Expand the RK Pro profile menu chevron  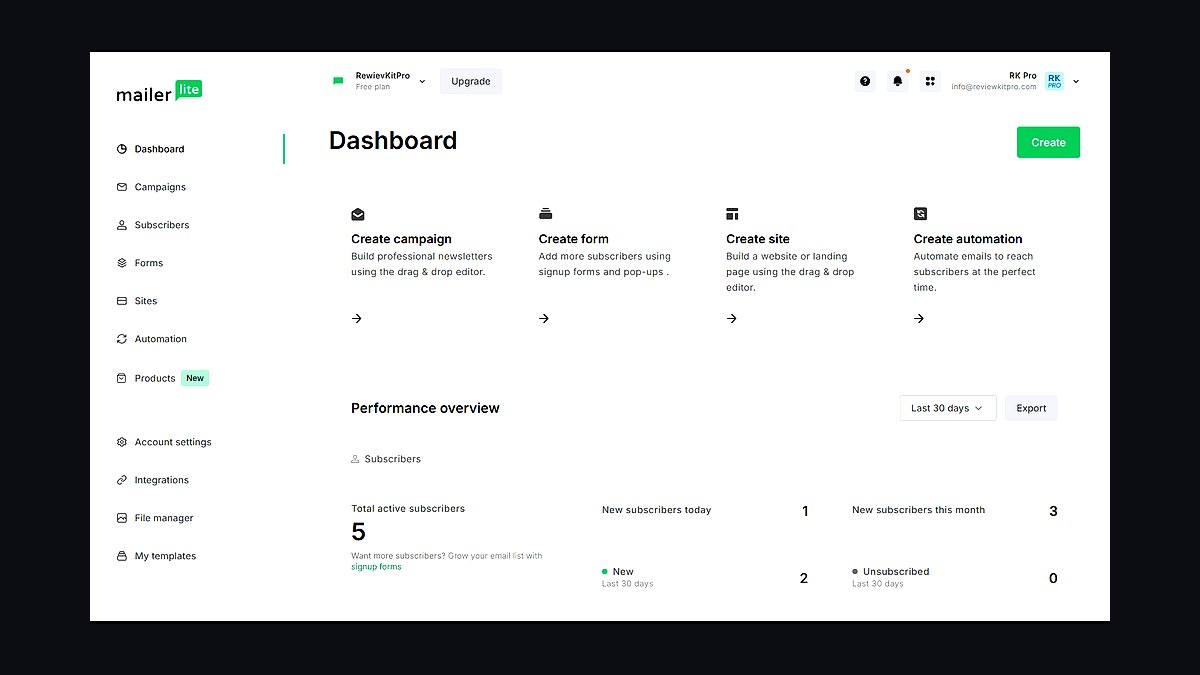coord(1076,82)
